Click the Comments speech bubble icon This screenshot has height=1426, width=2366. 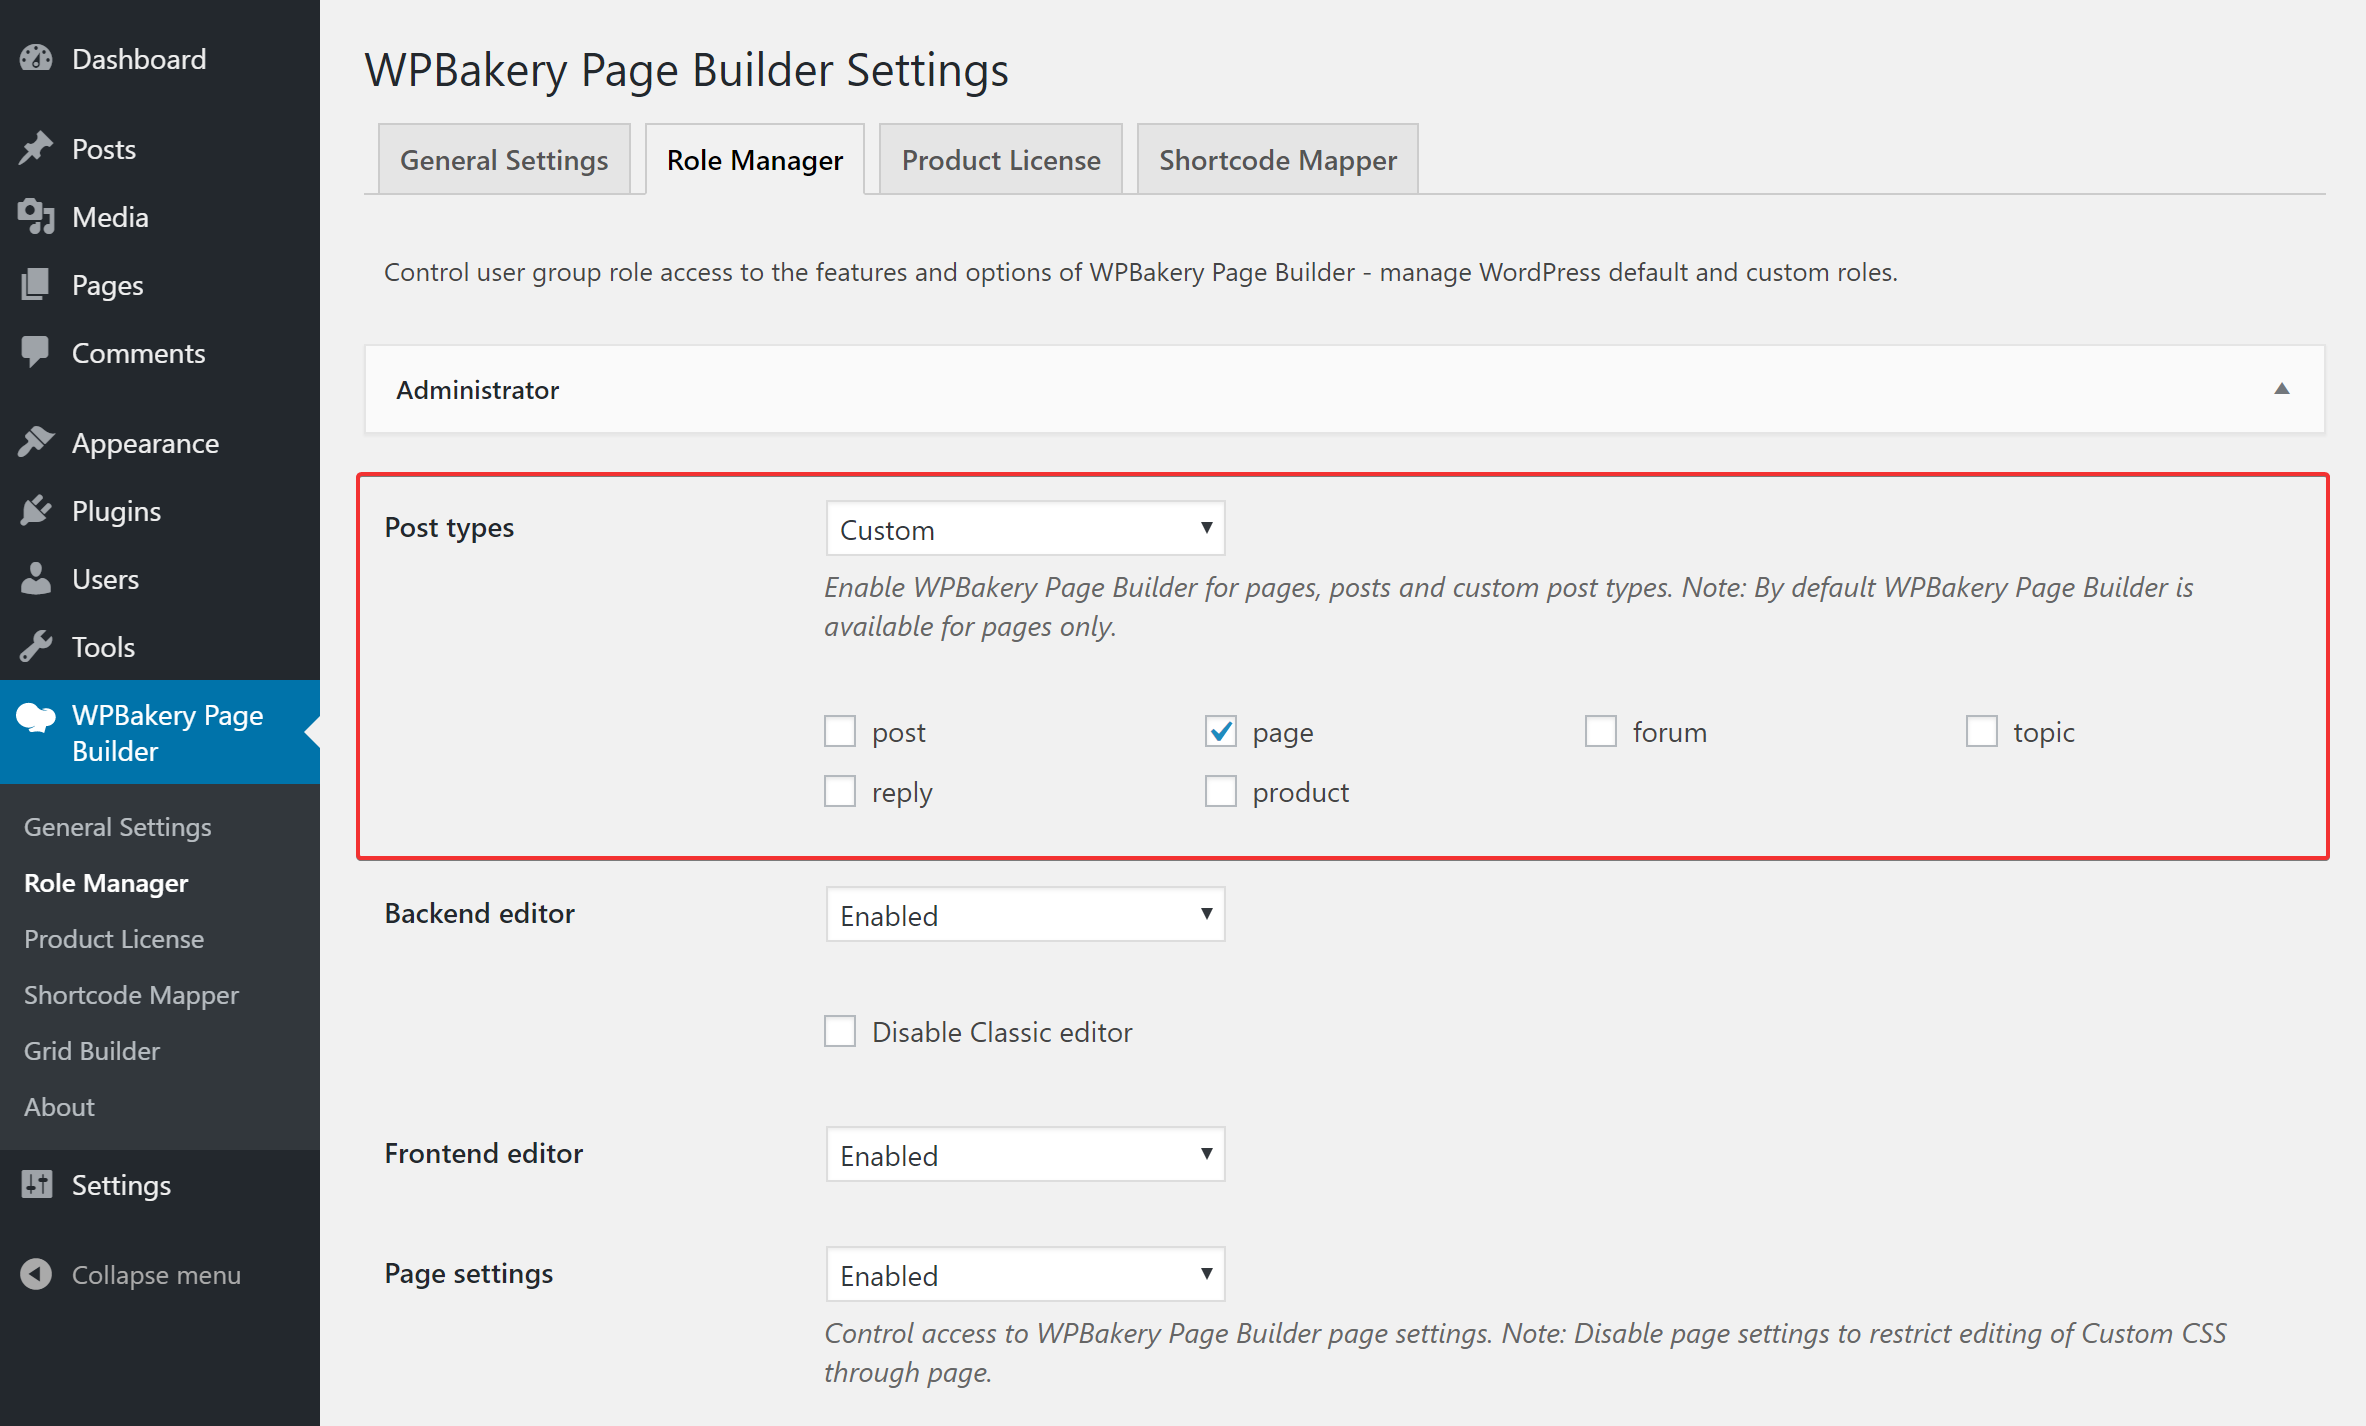click(36, 353)
